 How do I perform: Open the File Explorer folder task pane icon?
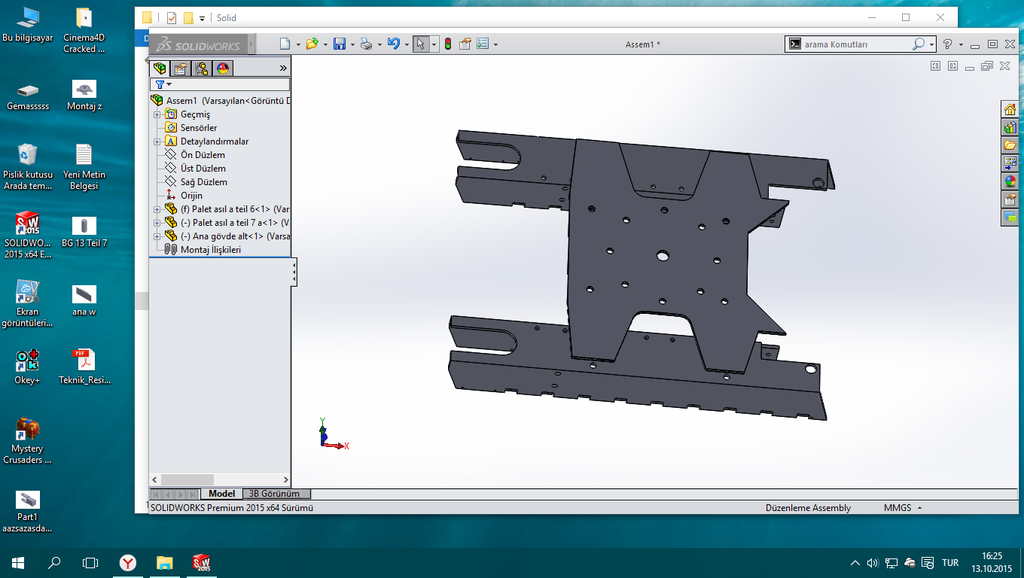(x=1010, y=146)
